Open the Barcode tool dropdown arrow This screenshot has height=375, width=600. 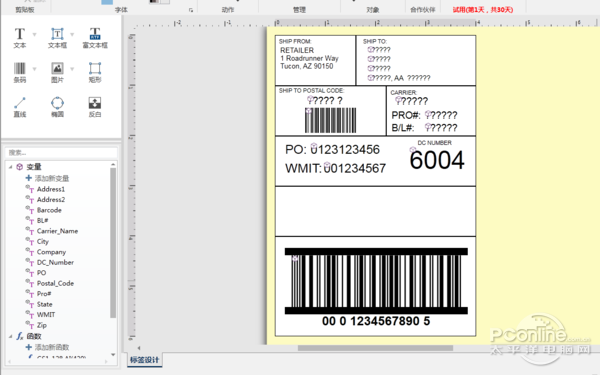click(34, 69)
